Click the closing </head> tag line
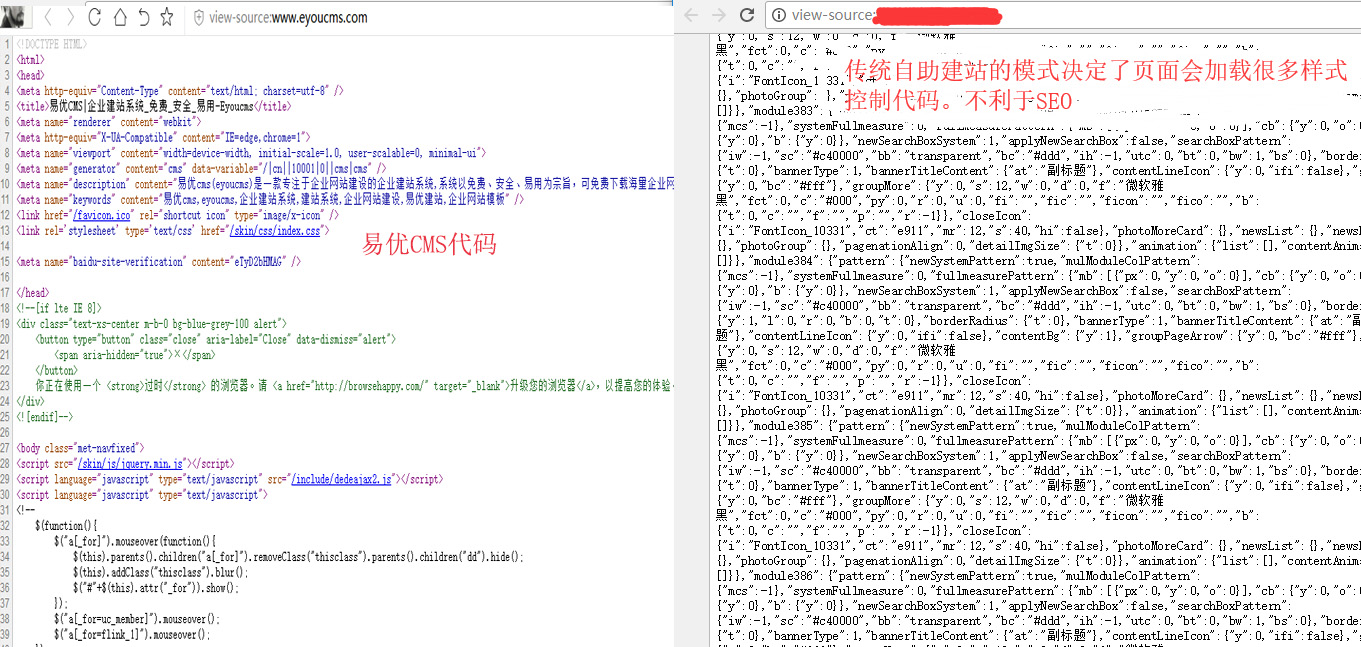 33,293
